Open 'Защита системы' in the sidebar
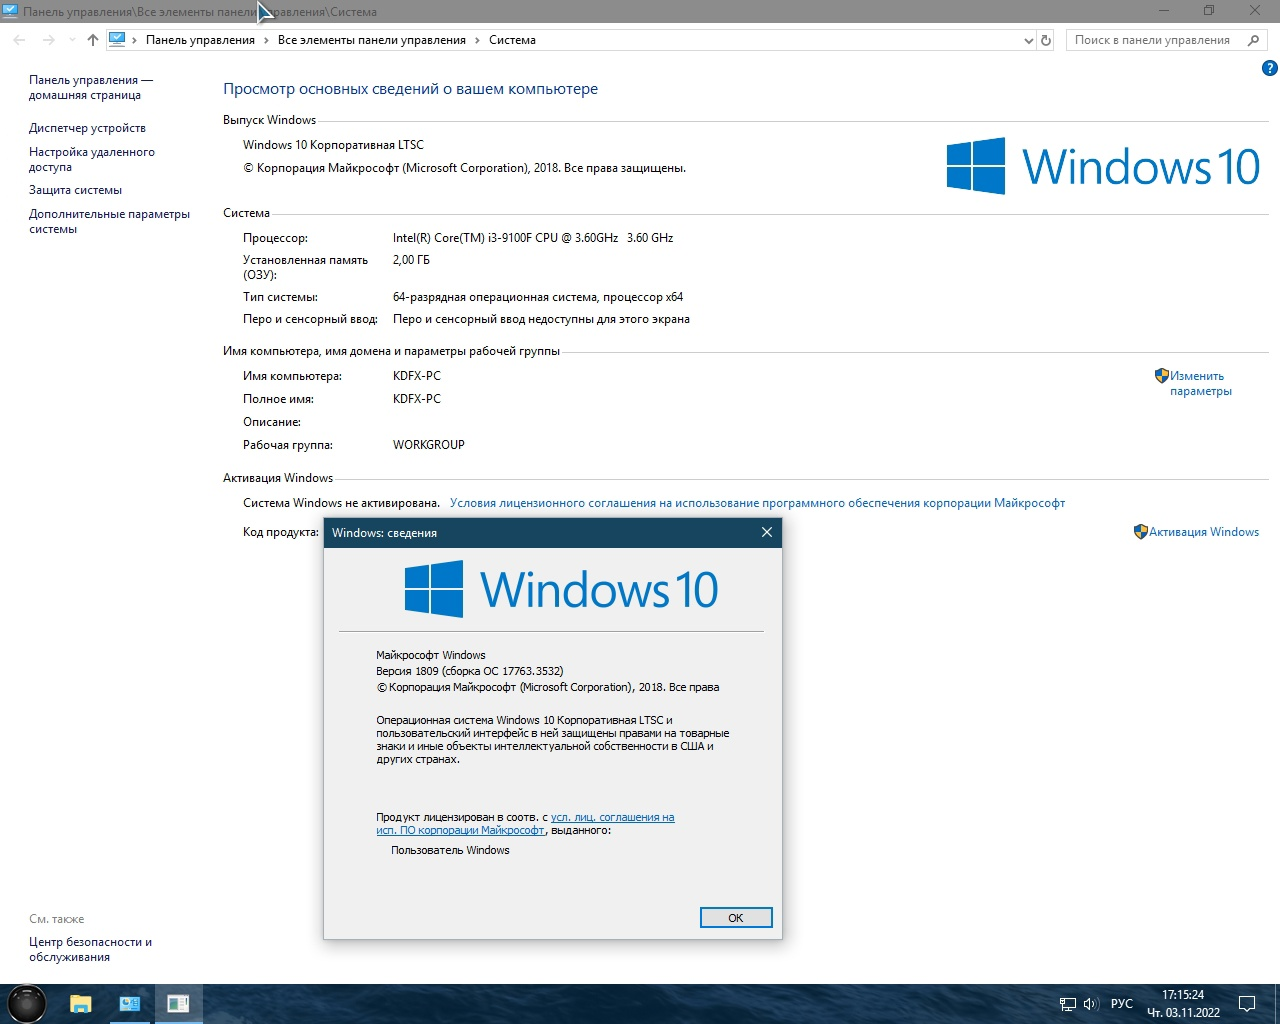The image size is (1280, 1024). 75,190
